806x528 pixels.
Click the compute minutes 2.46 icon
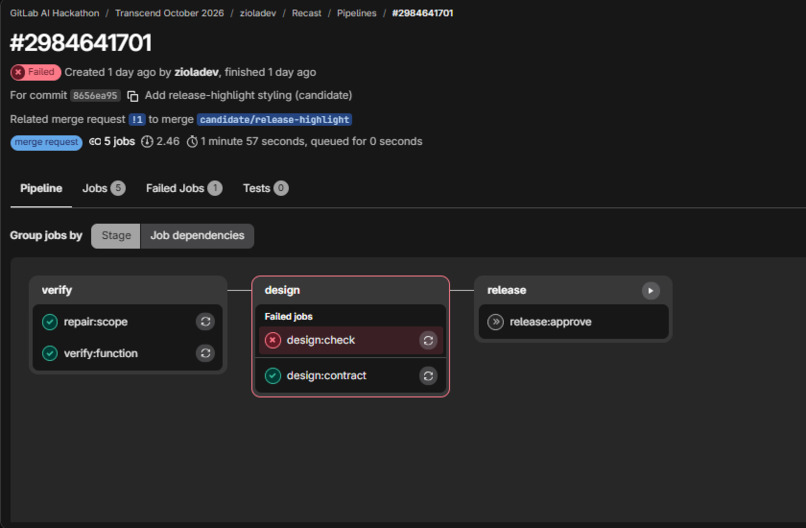point(147,141)
